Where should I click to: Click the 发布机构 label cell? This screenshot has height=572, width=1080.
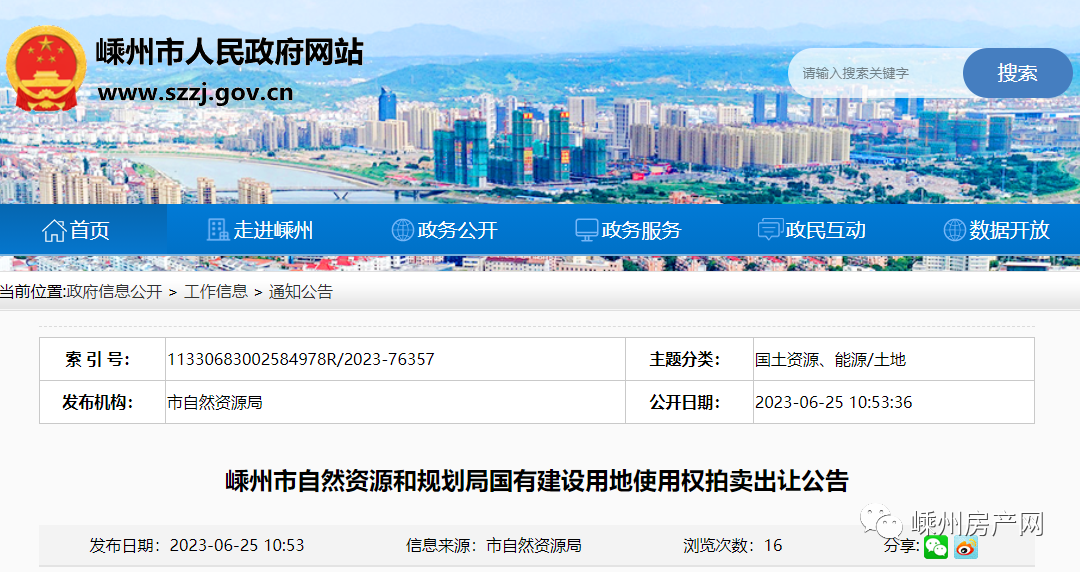[103, 402]
